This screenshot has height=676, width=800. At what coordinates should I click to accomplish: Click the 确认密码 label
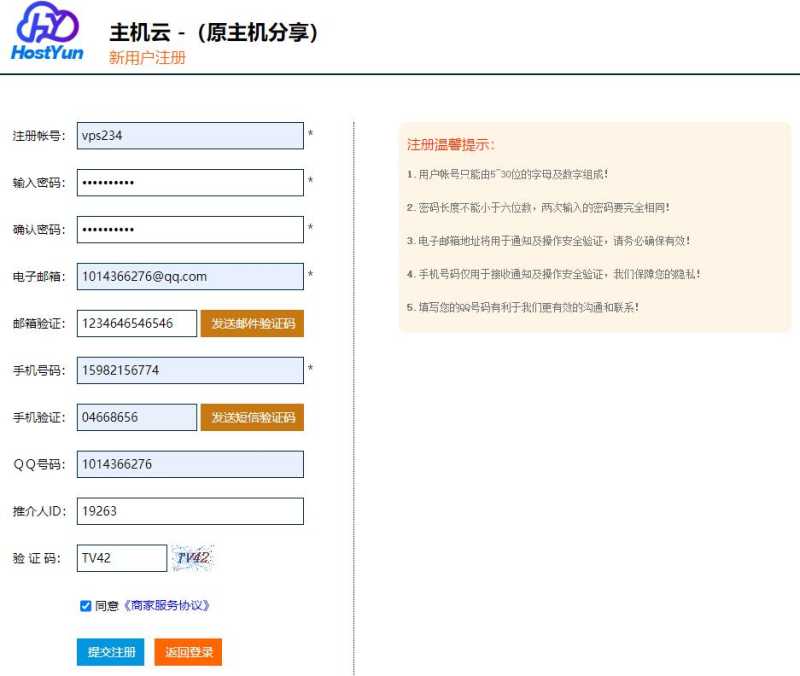39,230
